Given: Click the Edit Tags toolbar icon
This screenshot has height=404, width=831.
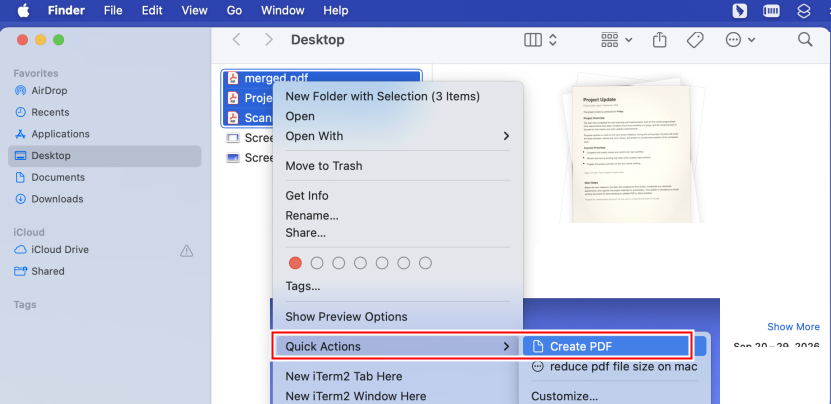Looking at the screenshot, I should 695,40.
